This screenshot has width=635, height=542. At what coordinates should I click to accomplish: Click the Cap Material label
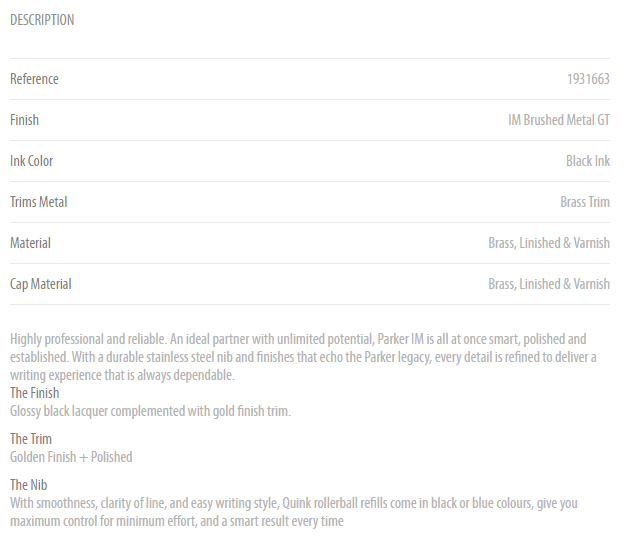click(40, 284)
